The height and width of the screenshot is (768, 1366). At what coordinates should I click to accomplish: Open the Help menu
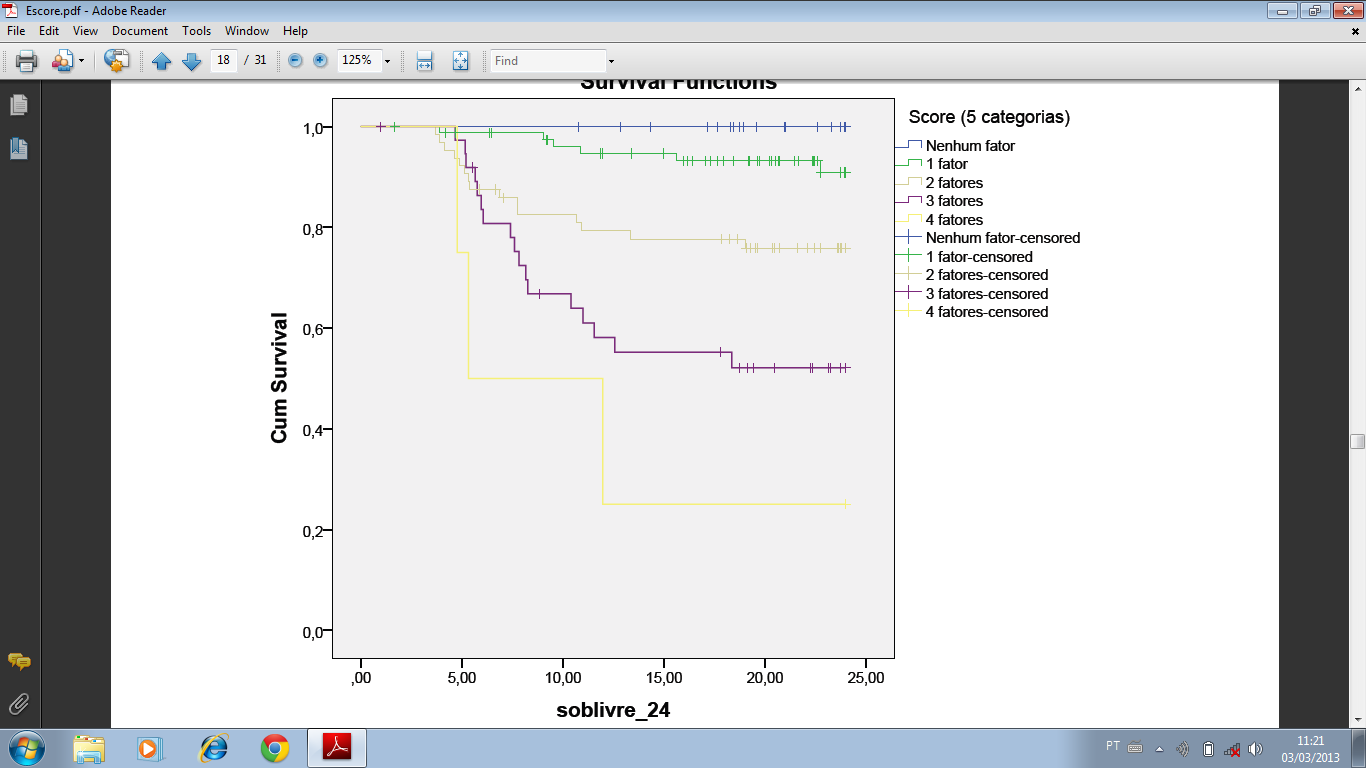click(x=295, y=31)
